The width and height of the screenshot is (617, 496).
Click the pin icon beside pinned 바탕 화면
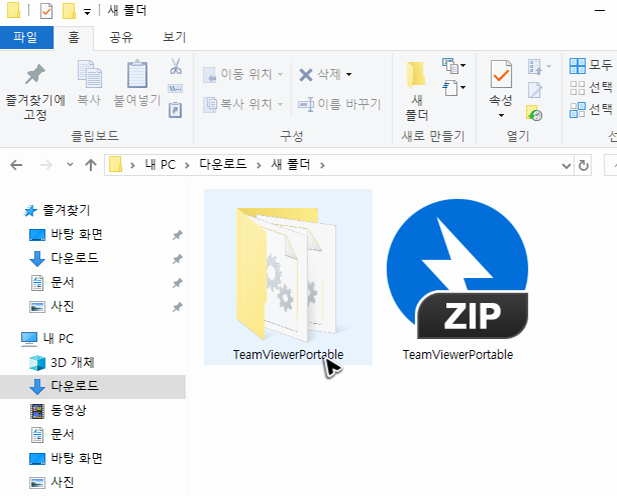177,235
